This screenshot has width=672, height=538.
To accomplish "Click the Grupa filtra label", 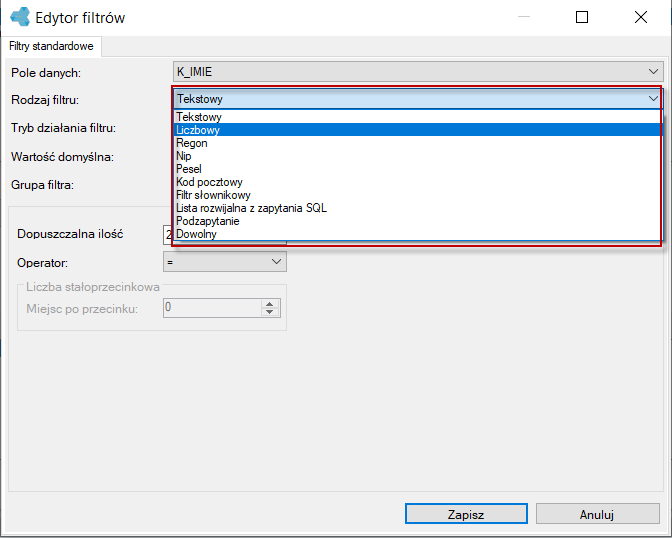I will click(42, 185).
